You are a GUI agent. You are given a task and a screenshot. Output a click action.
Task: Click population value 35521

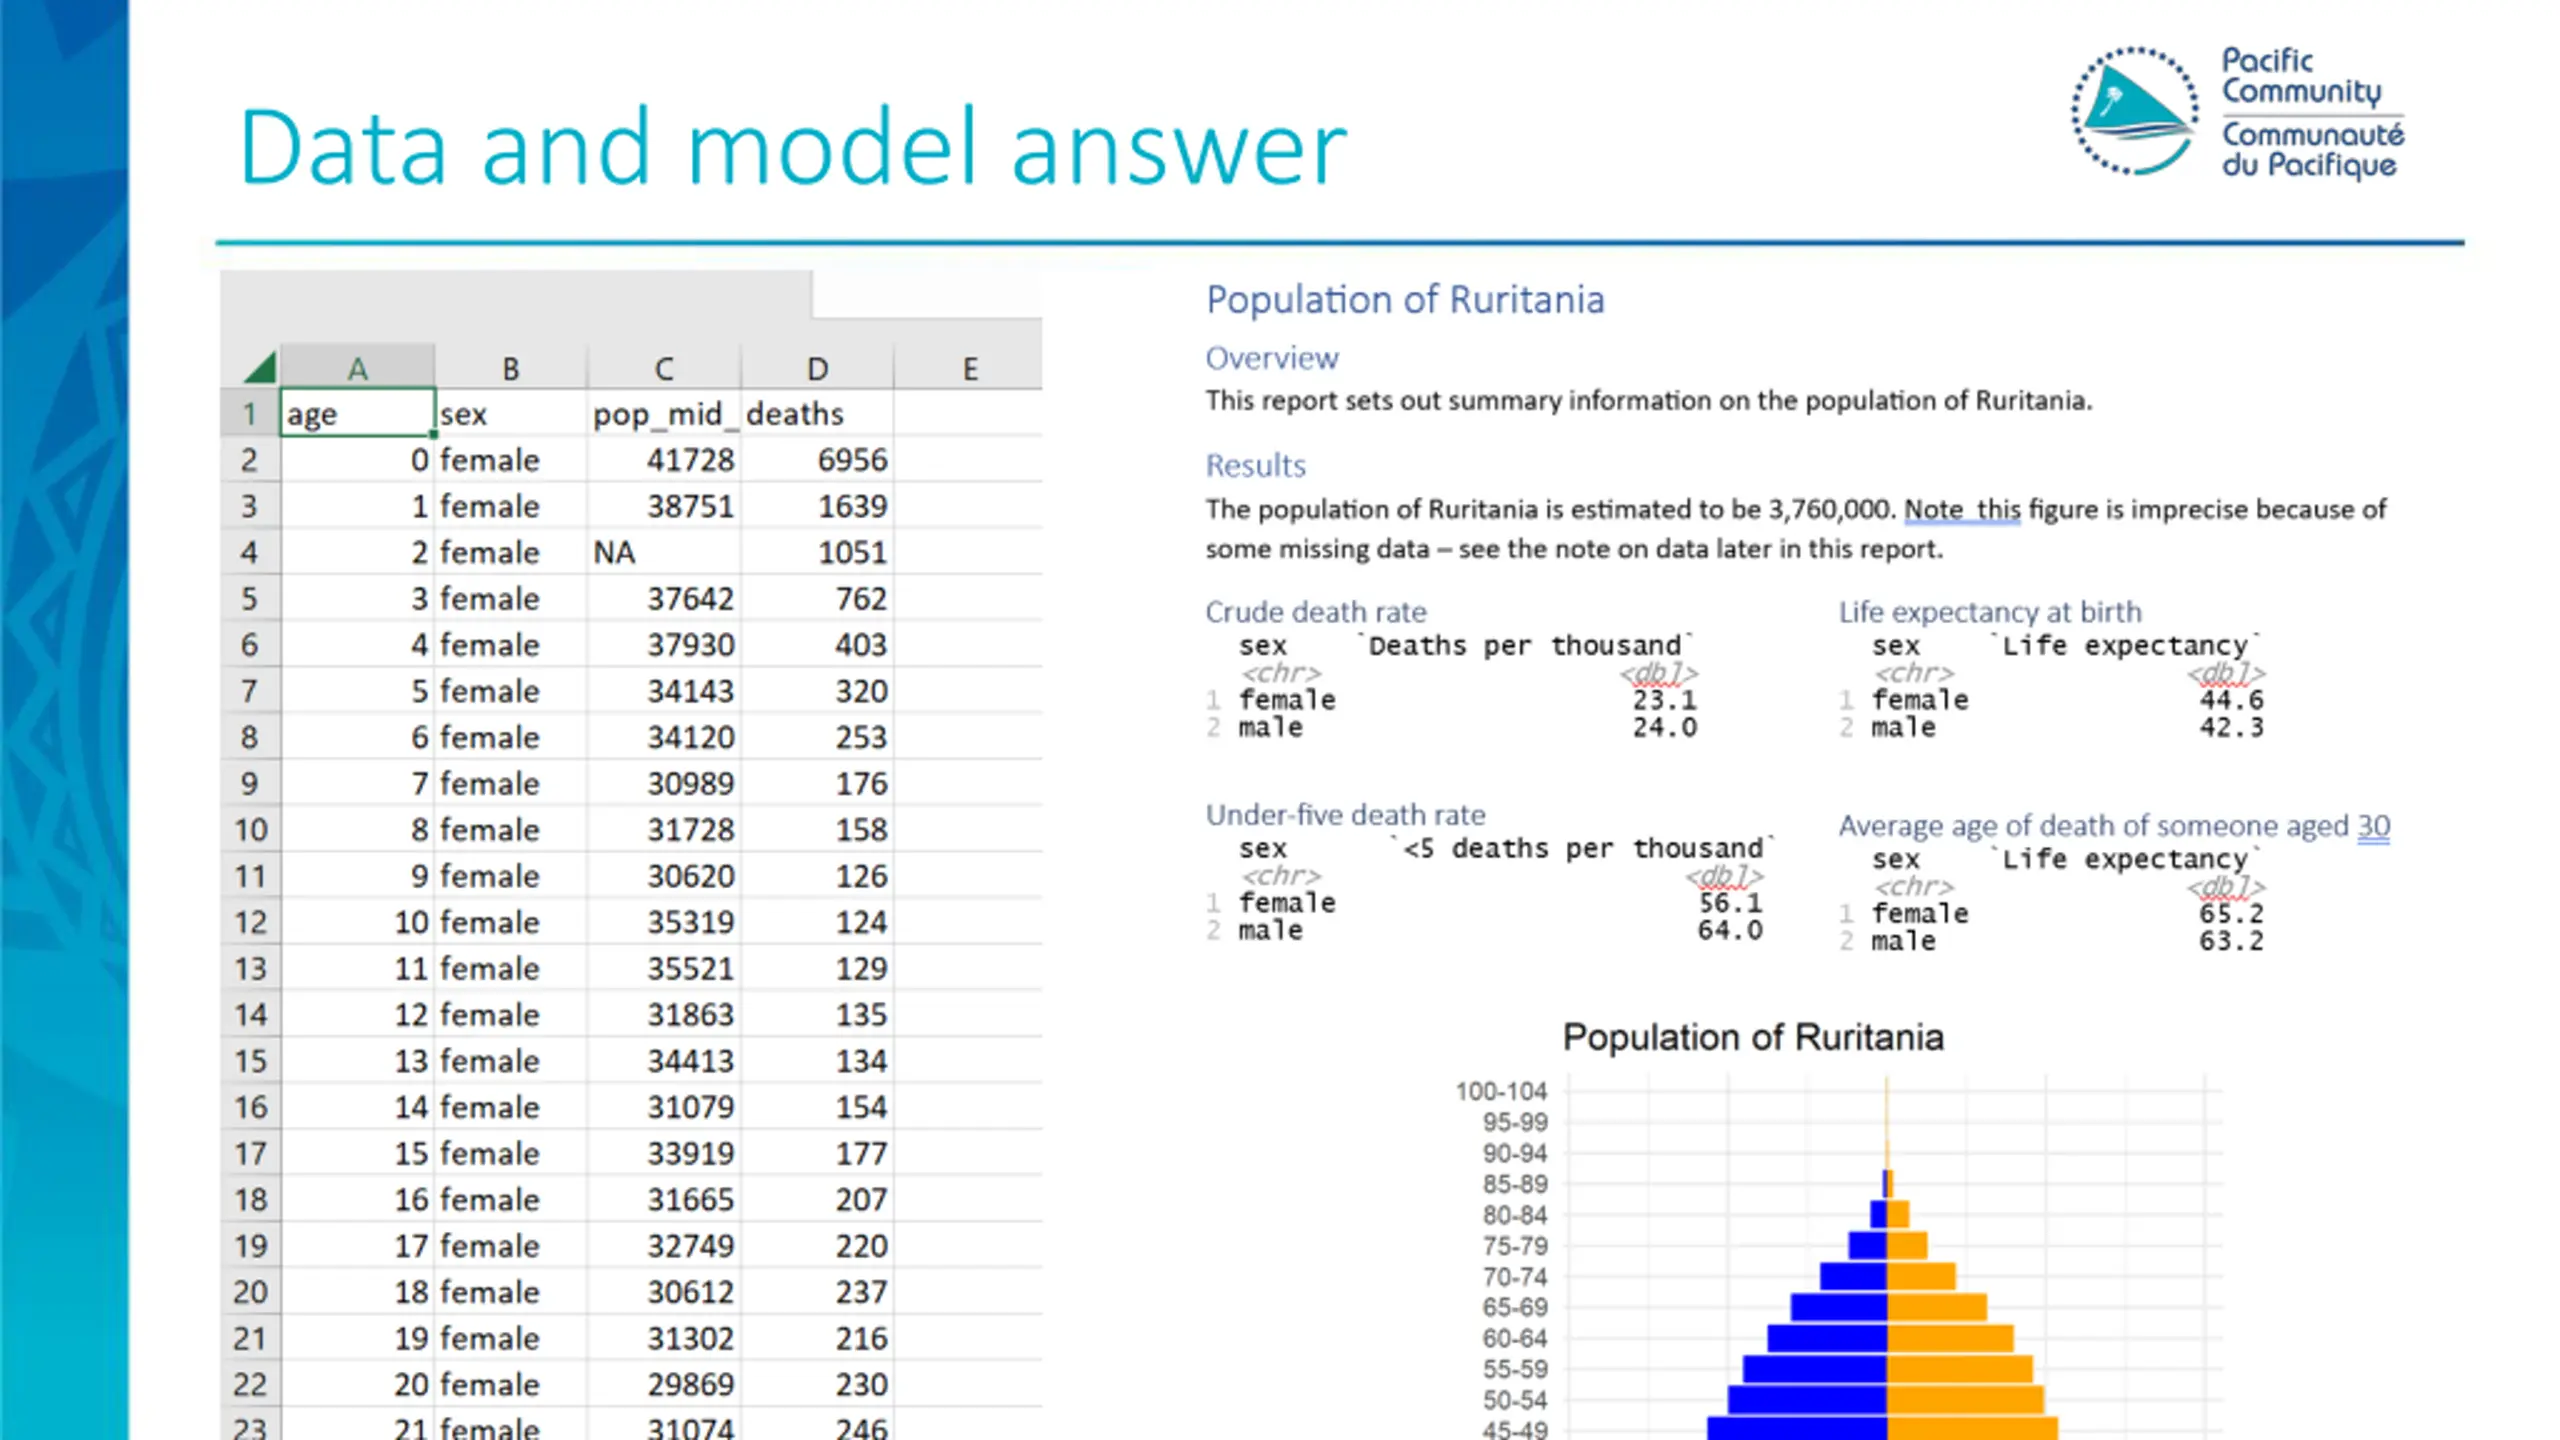tap(690, 968)
